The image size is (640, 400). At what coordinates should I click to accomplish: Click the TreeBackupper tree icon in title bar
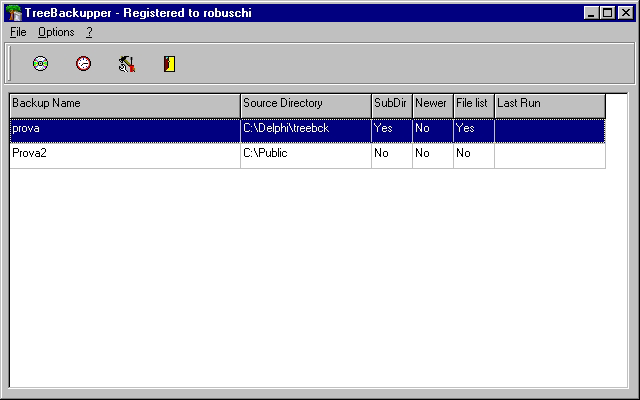pyautogui.click(x=14, y=13)
